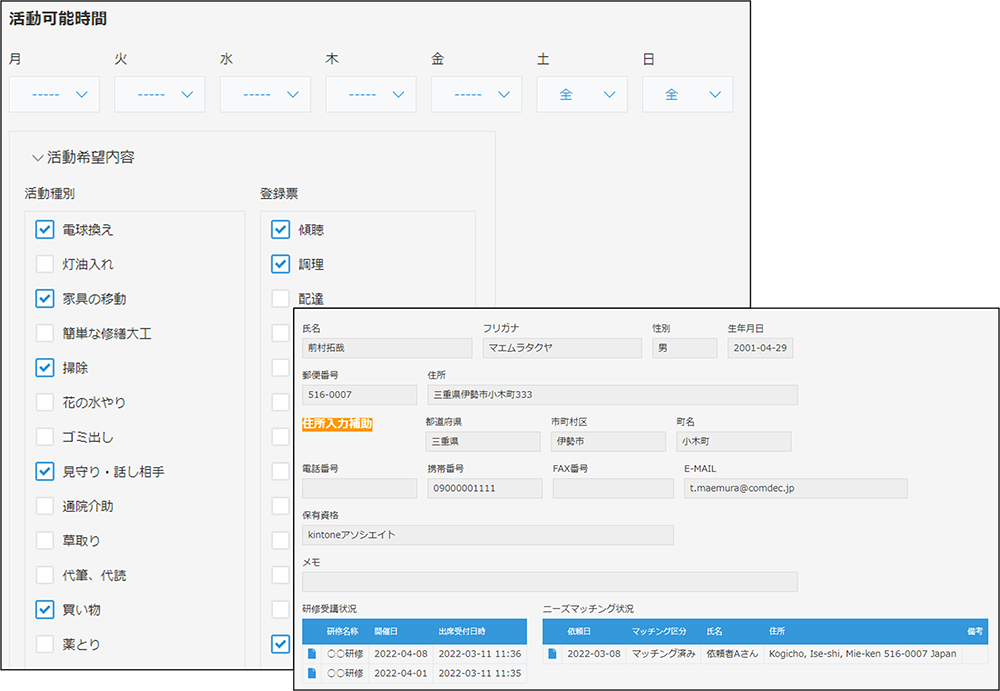Open record icon for 2022-04-01 training row
Image resolution: width=1000 pixels, height=691 pixels.
pos(311,673)
